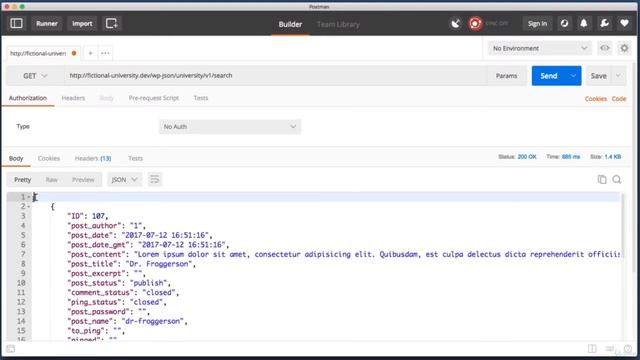Click the "post_title": "Dr. Froggerson" line
This screenshot has height=360, width=640.
click(x=131, y=264)
